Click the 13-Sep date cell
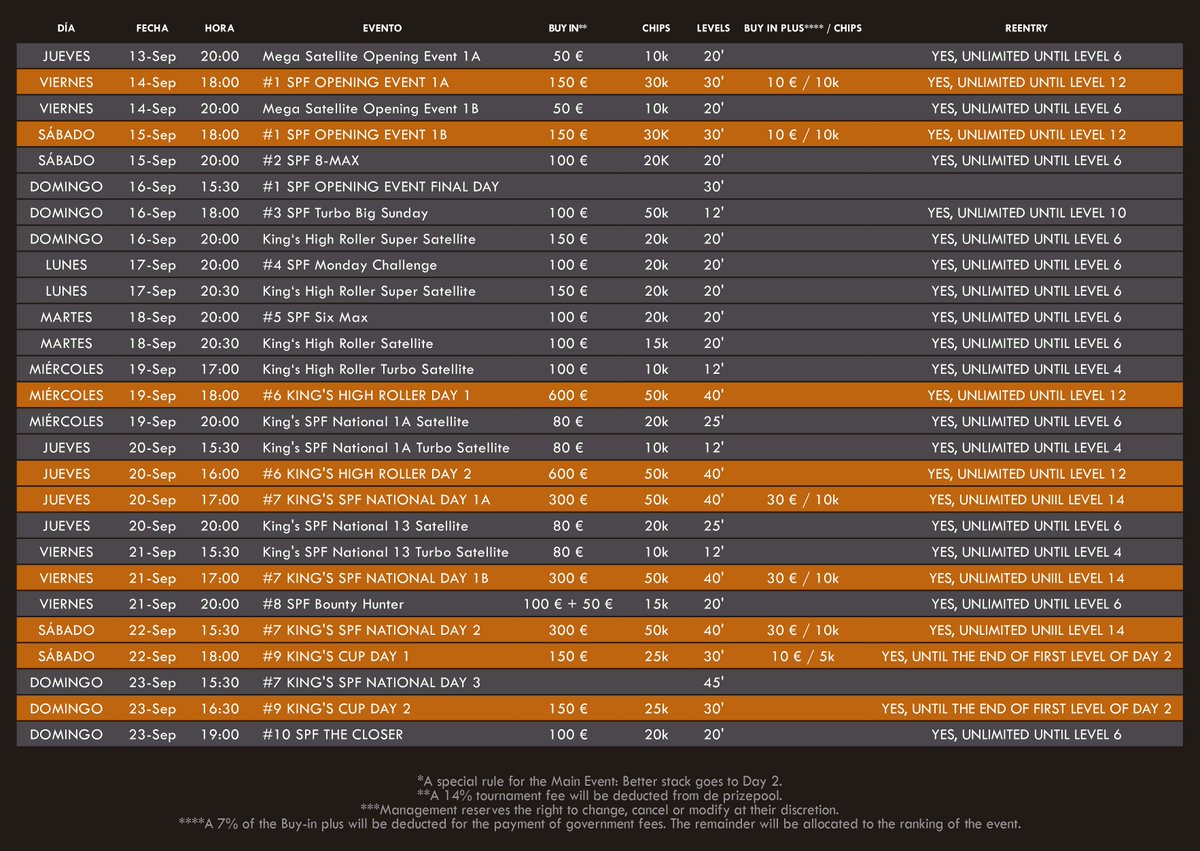Screen dimensions: 1200x851 152,56
